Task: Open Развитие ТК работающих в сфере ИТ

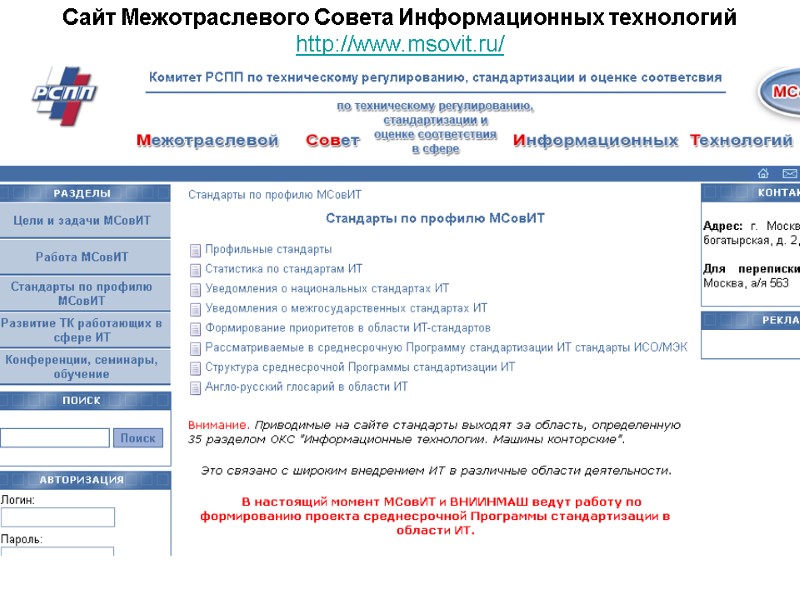Action: [85, 330]
